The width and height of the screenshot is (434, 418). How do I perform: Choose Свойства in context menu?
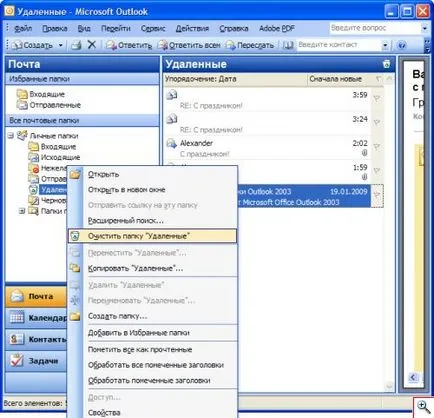click(x=152, y=413)
